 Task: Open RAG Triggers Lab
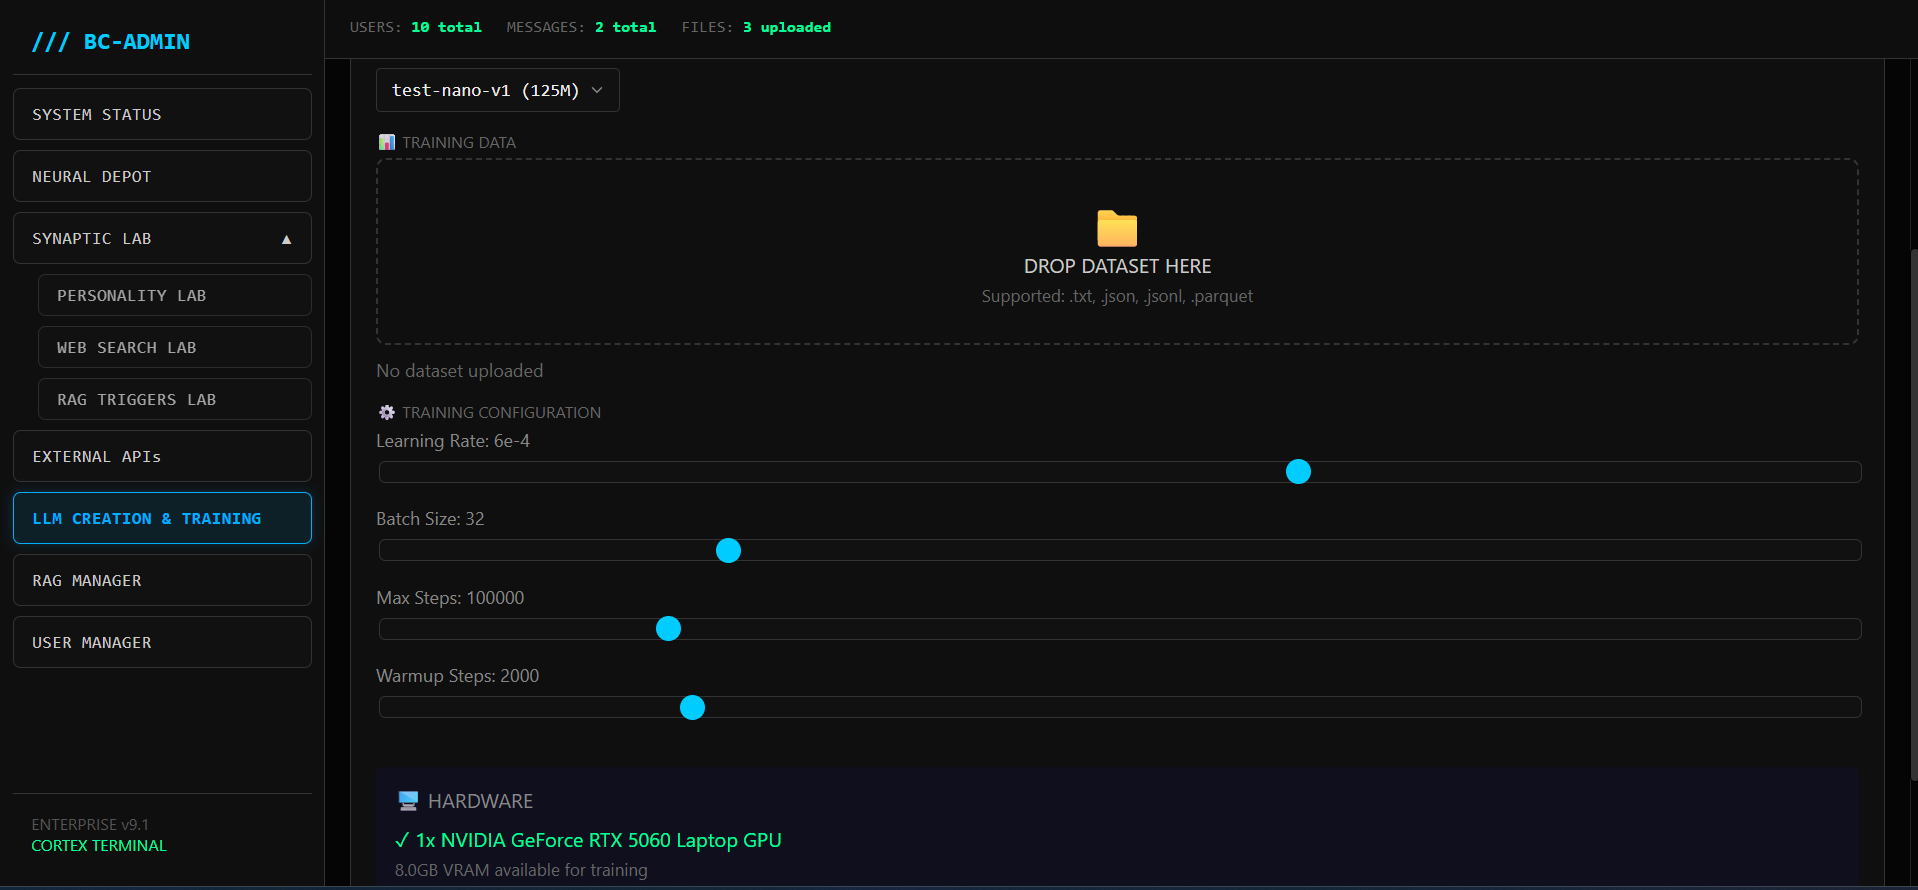pos(174,400)
